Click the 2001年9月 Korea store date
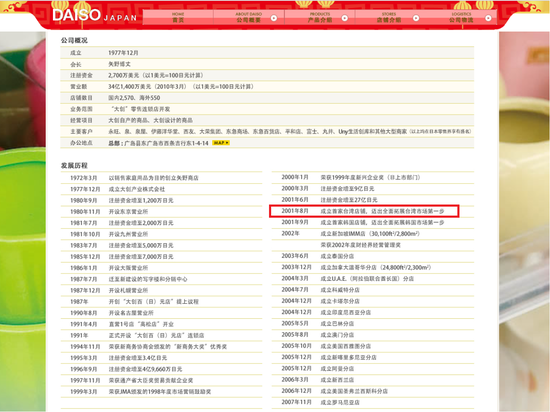The height and width of the screenshot is (412, 550). tap(295, 222)
